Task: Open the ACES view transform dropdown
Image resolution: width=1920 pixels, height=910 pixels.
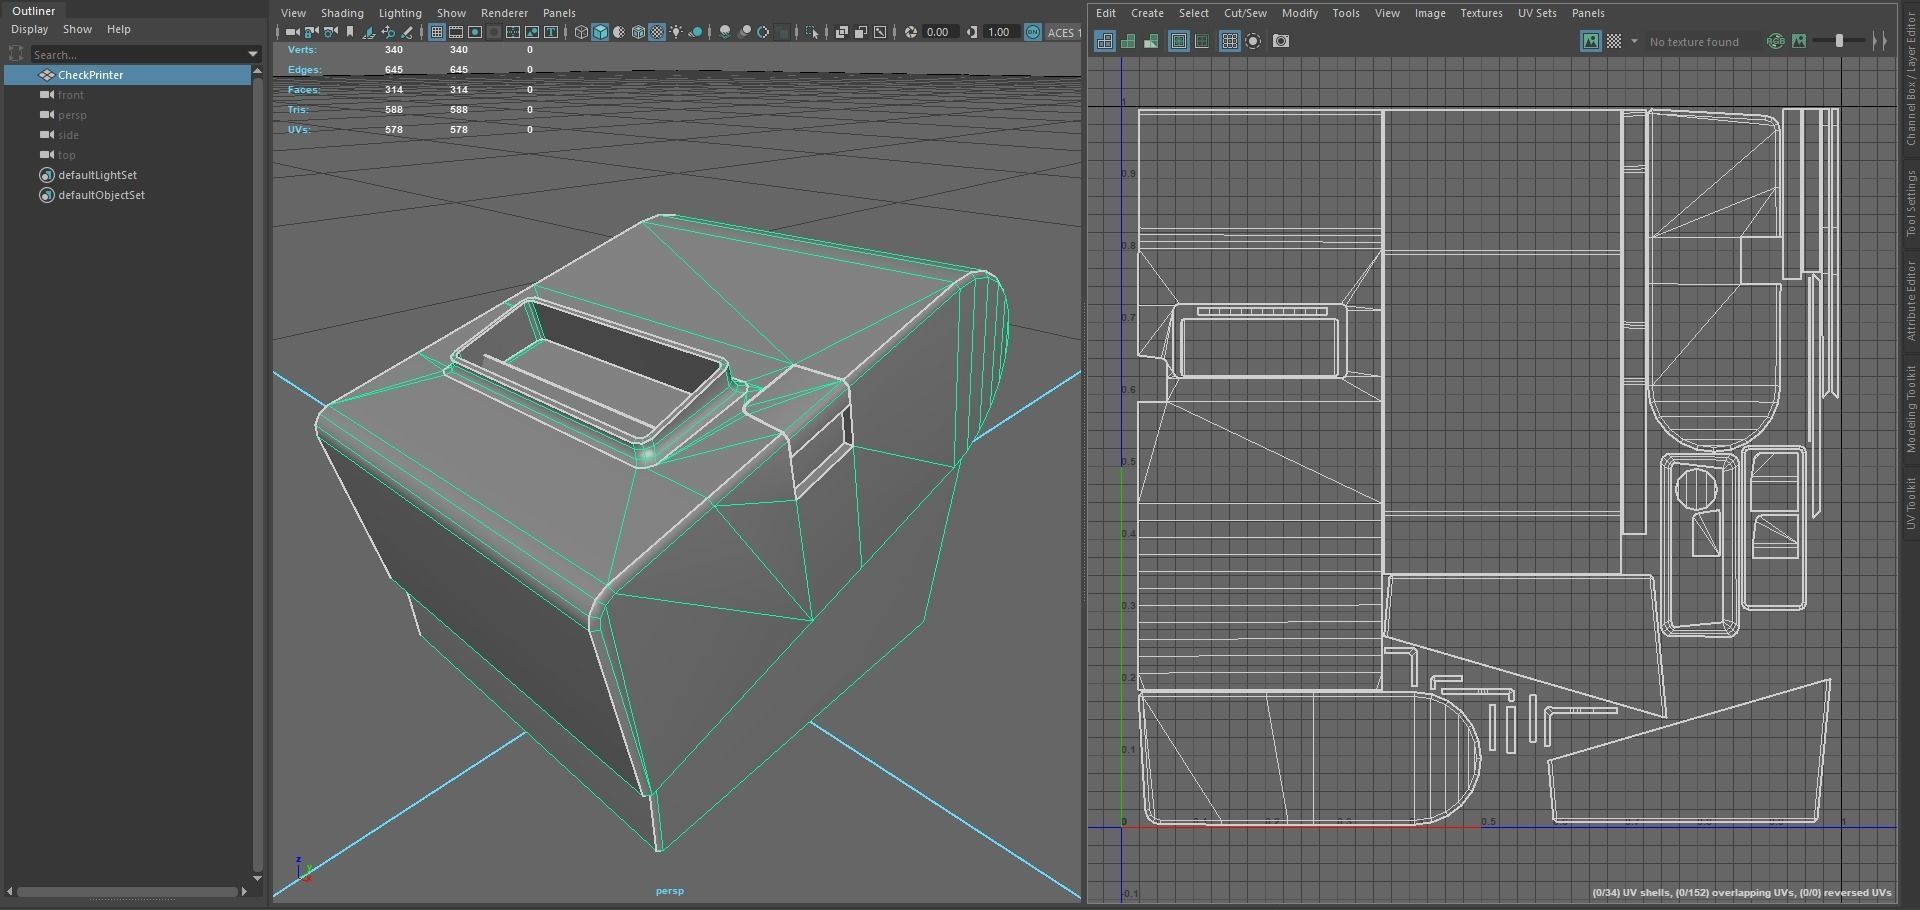Action: [x=1063, y=32]
